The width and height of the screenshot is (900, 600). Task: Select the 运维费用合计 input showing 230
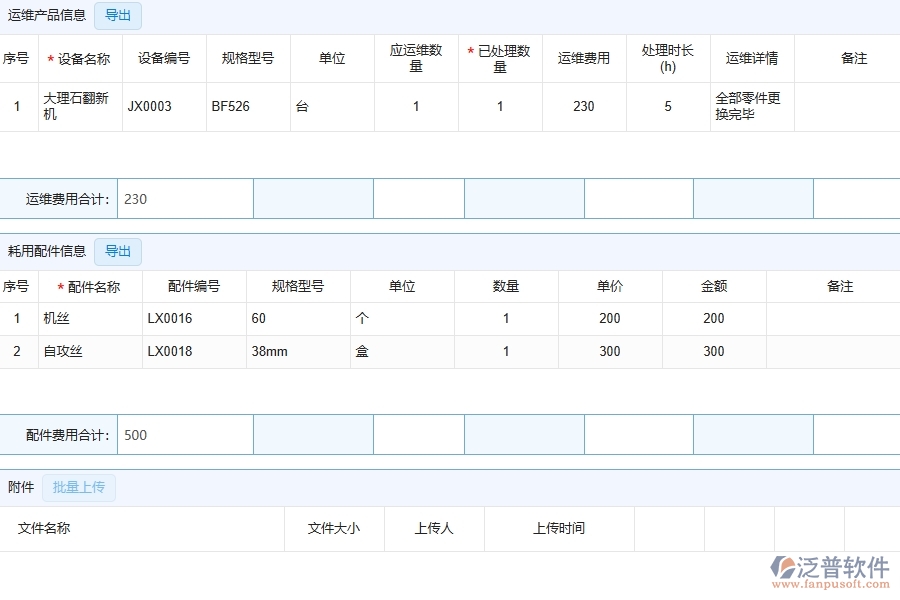(x=185, y=198)
